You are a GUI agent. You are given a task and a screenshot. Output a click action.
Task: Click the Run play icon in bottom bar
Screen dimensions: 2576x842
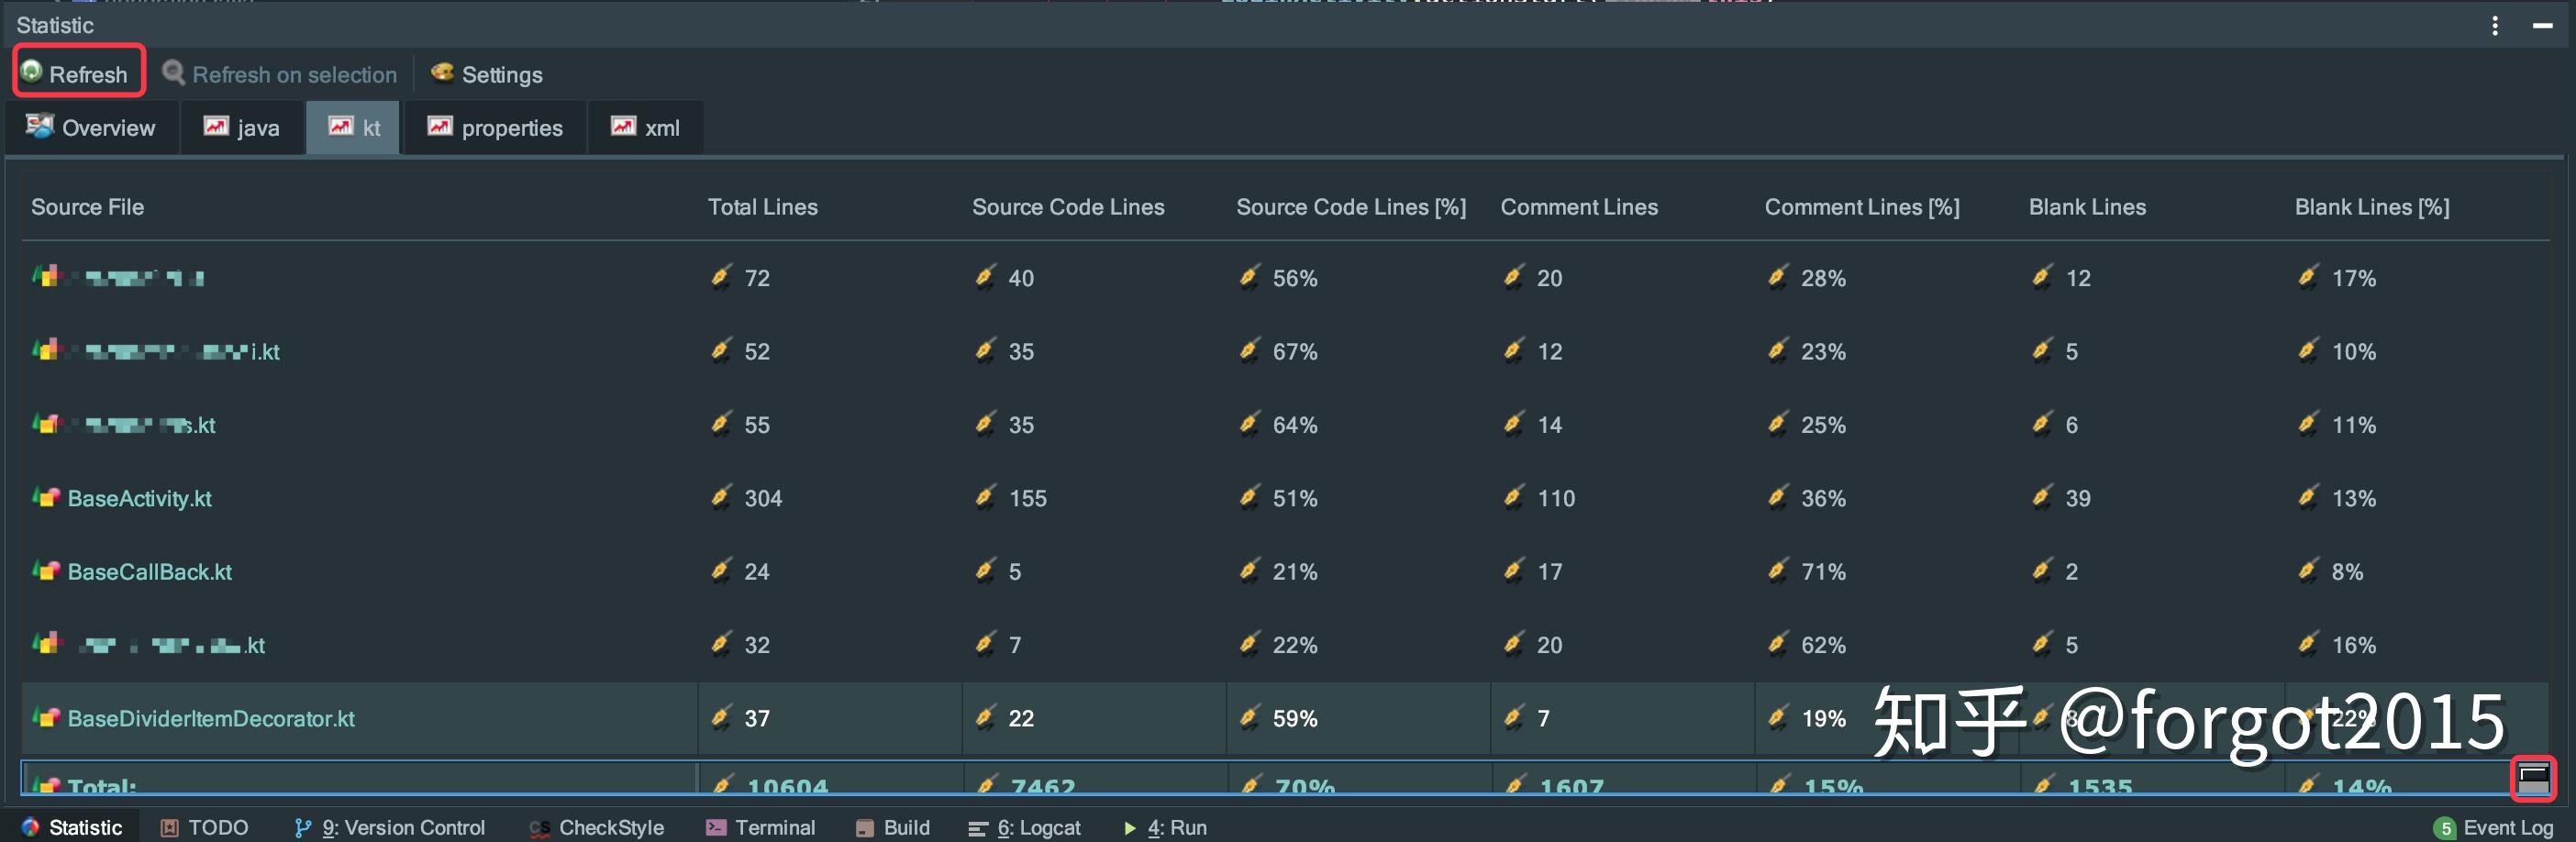coord(1130,828)
